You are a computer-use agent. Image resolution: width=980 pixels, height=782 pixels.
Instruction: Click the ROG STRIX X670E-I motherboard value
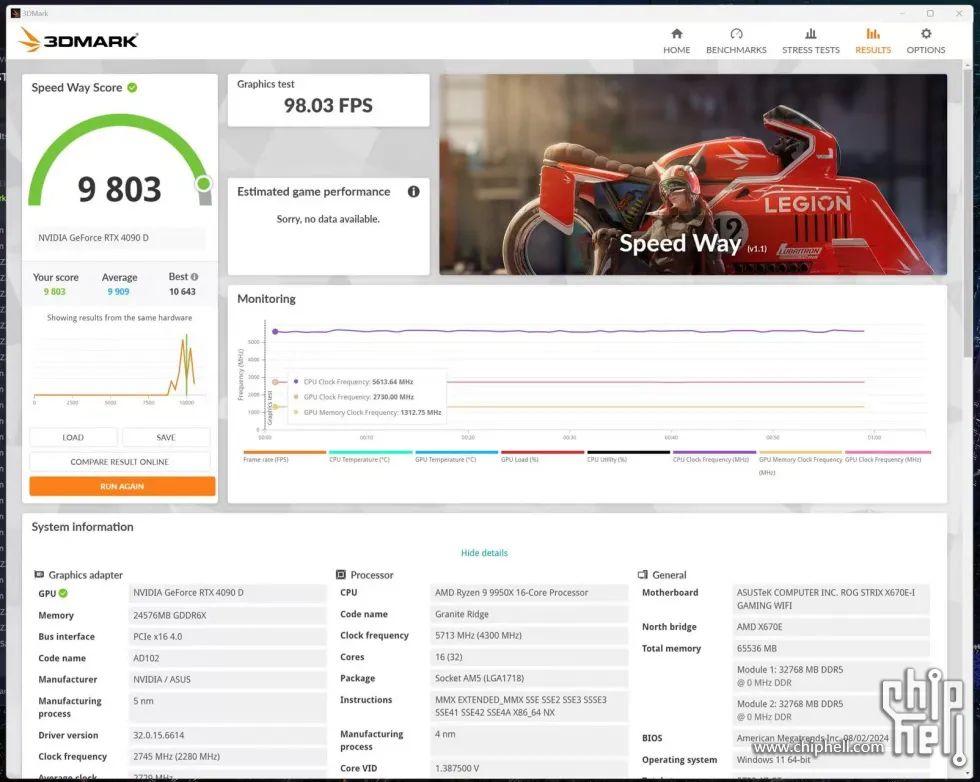pyautogui.click(x=831, y=599)
